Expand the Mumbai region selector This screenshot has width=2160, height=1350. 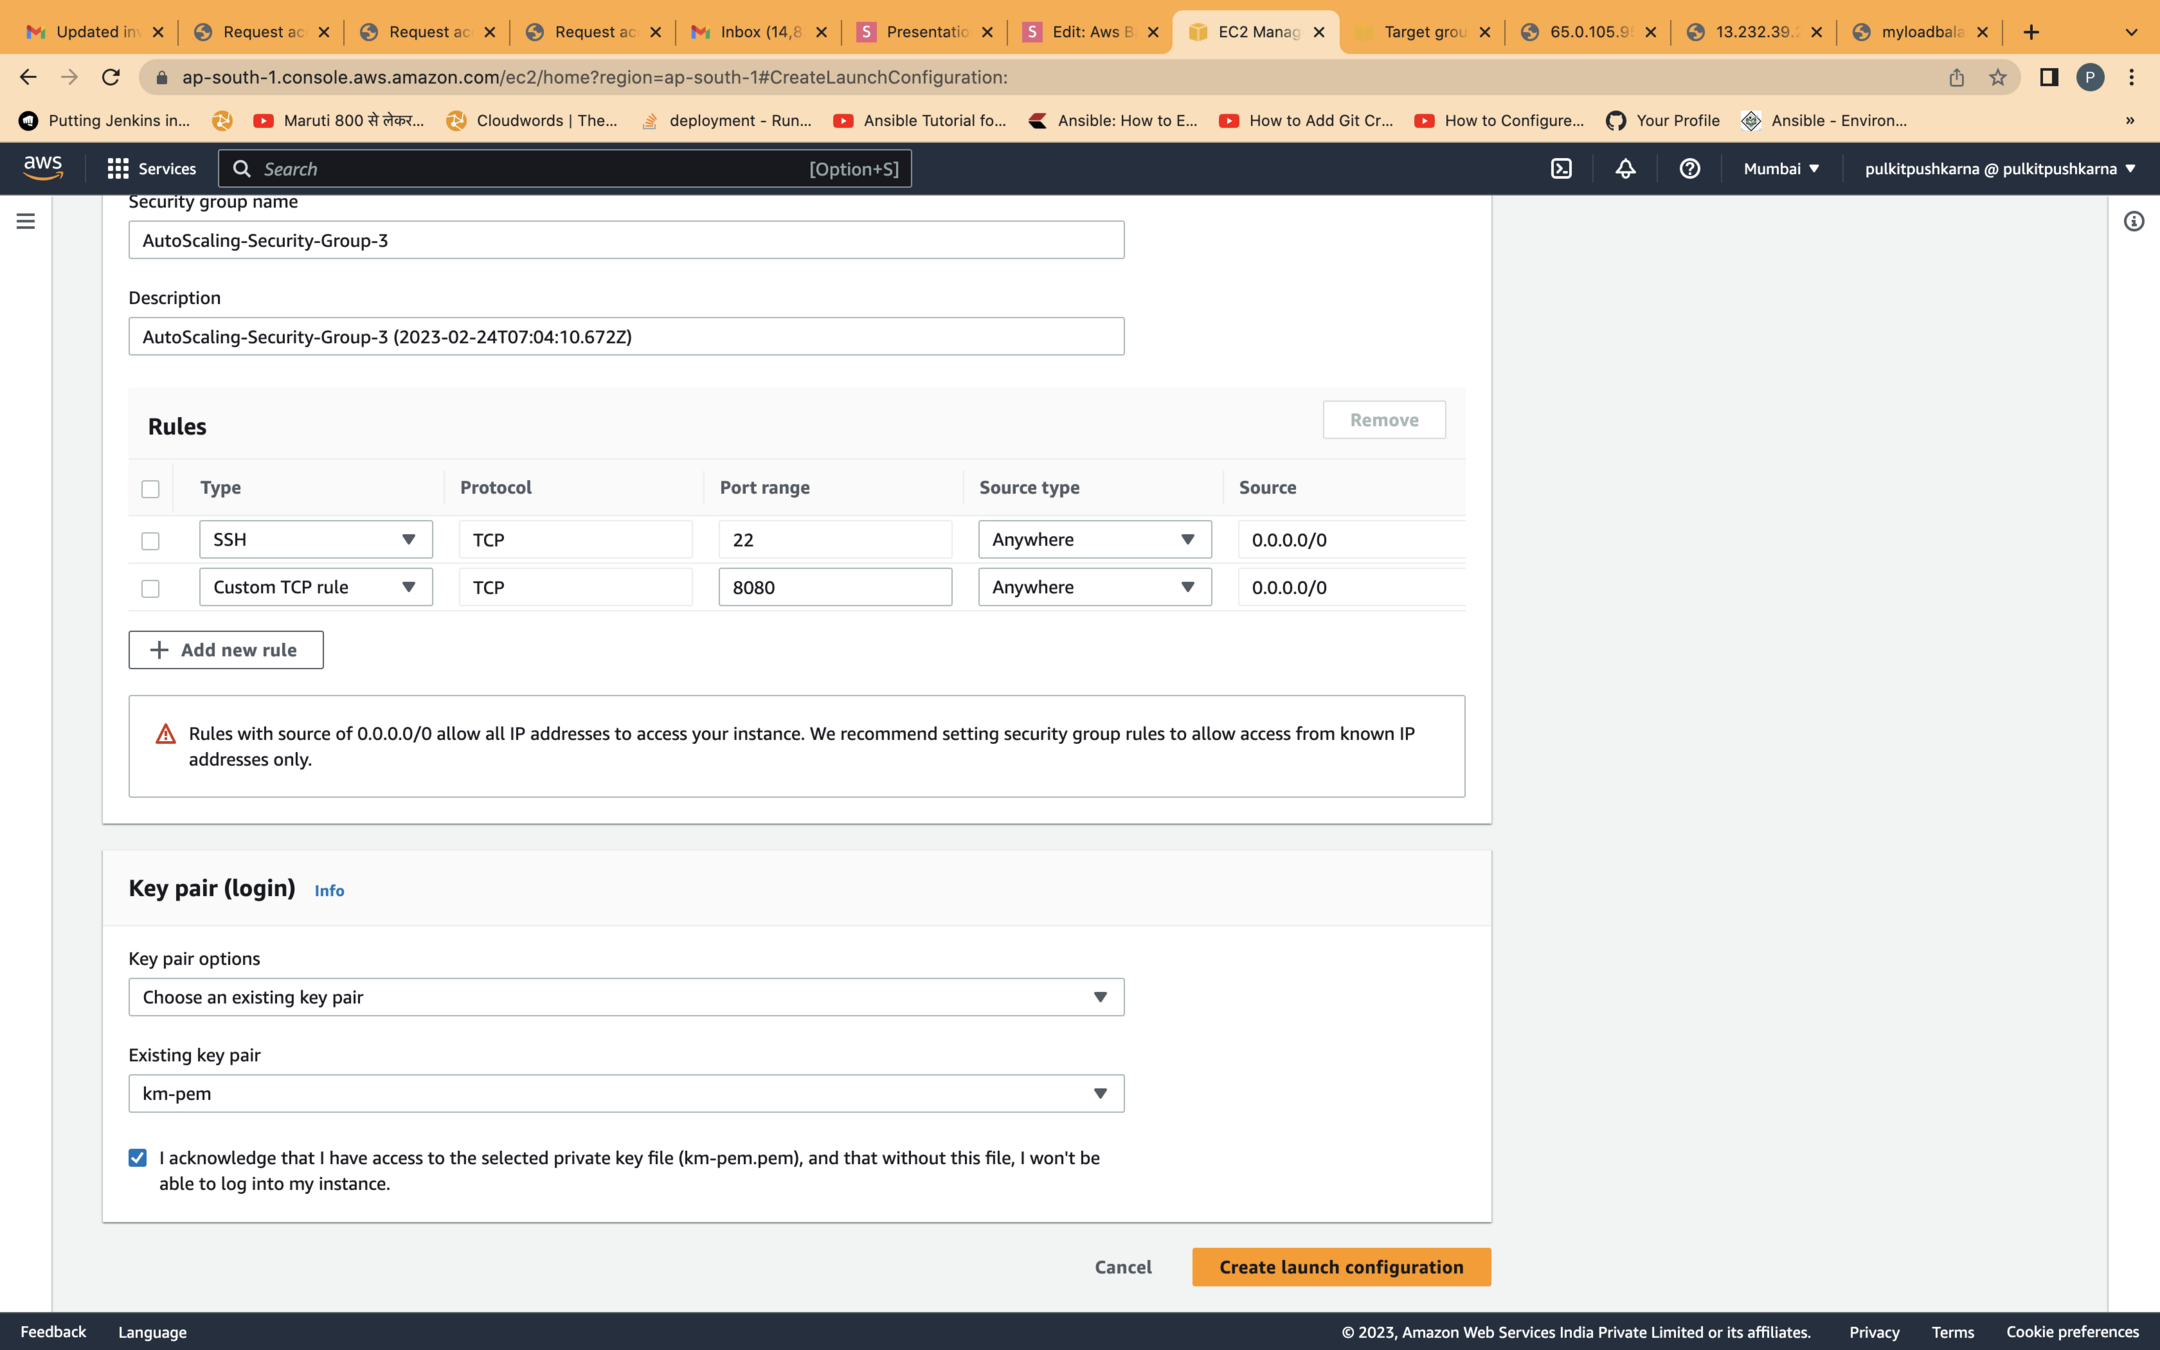[x=1780, y=169]
